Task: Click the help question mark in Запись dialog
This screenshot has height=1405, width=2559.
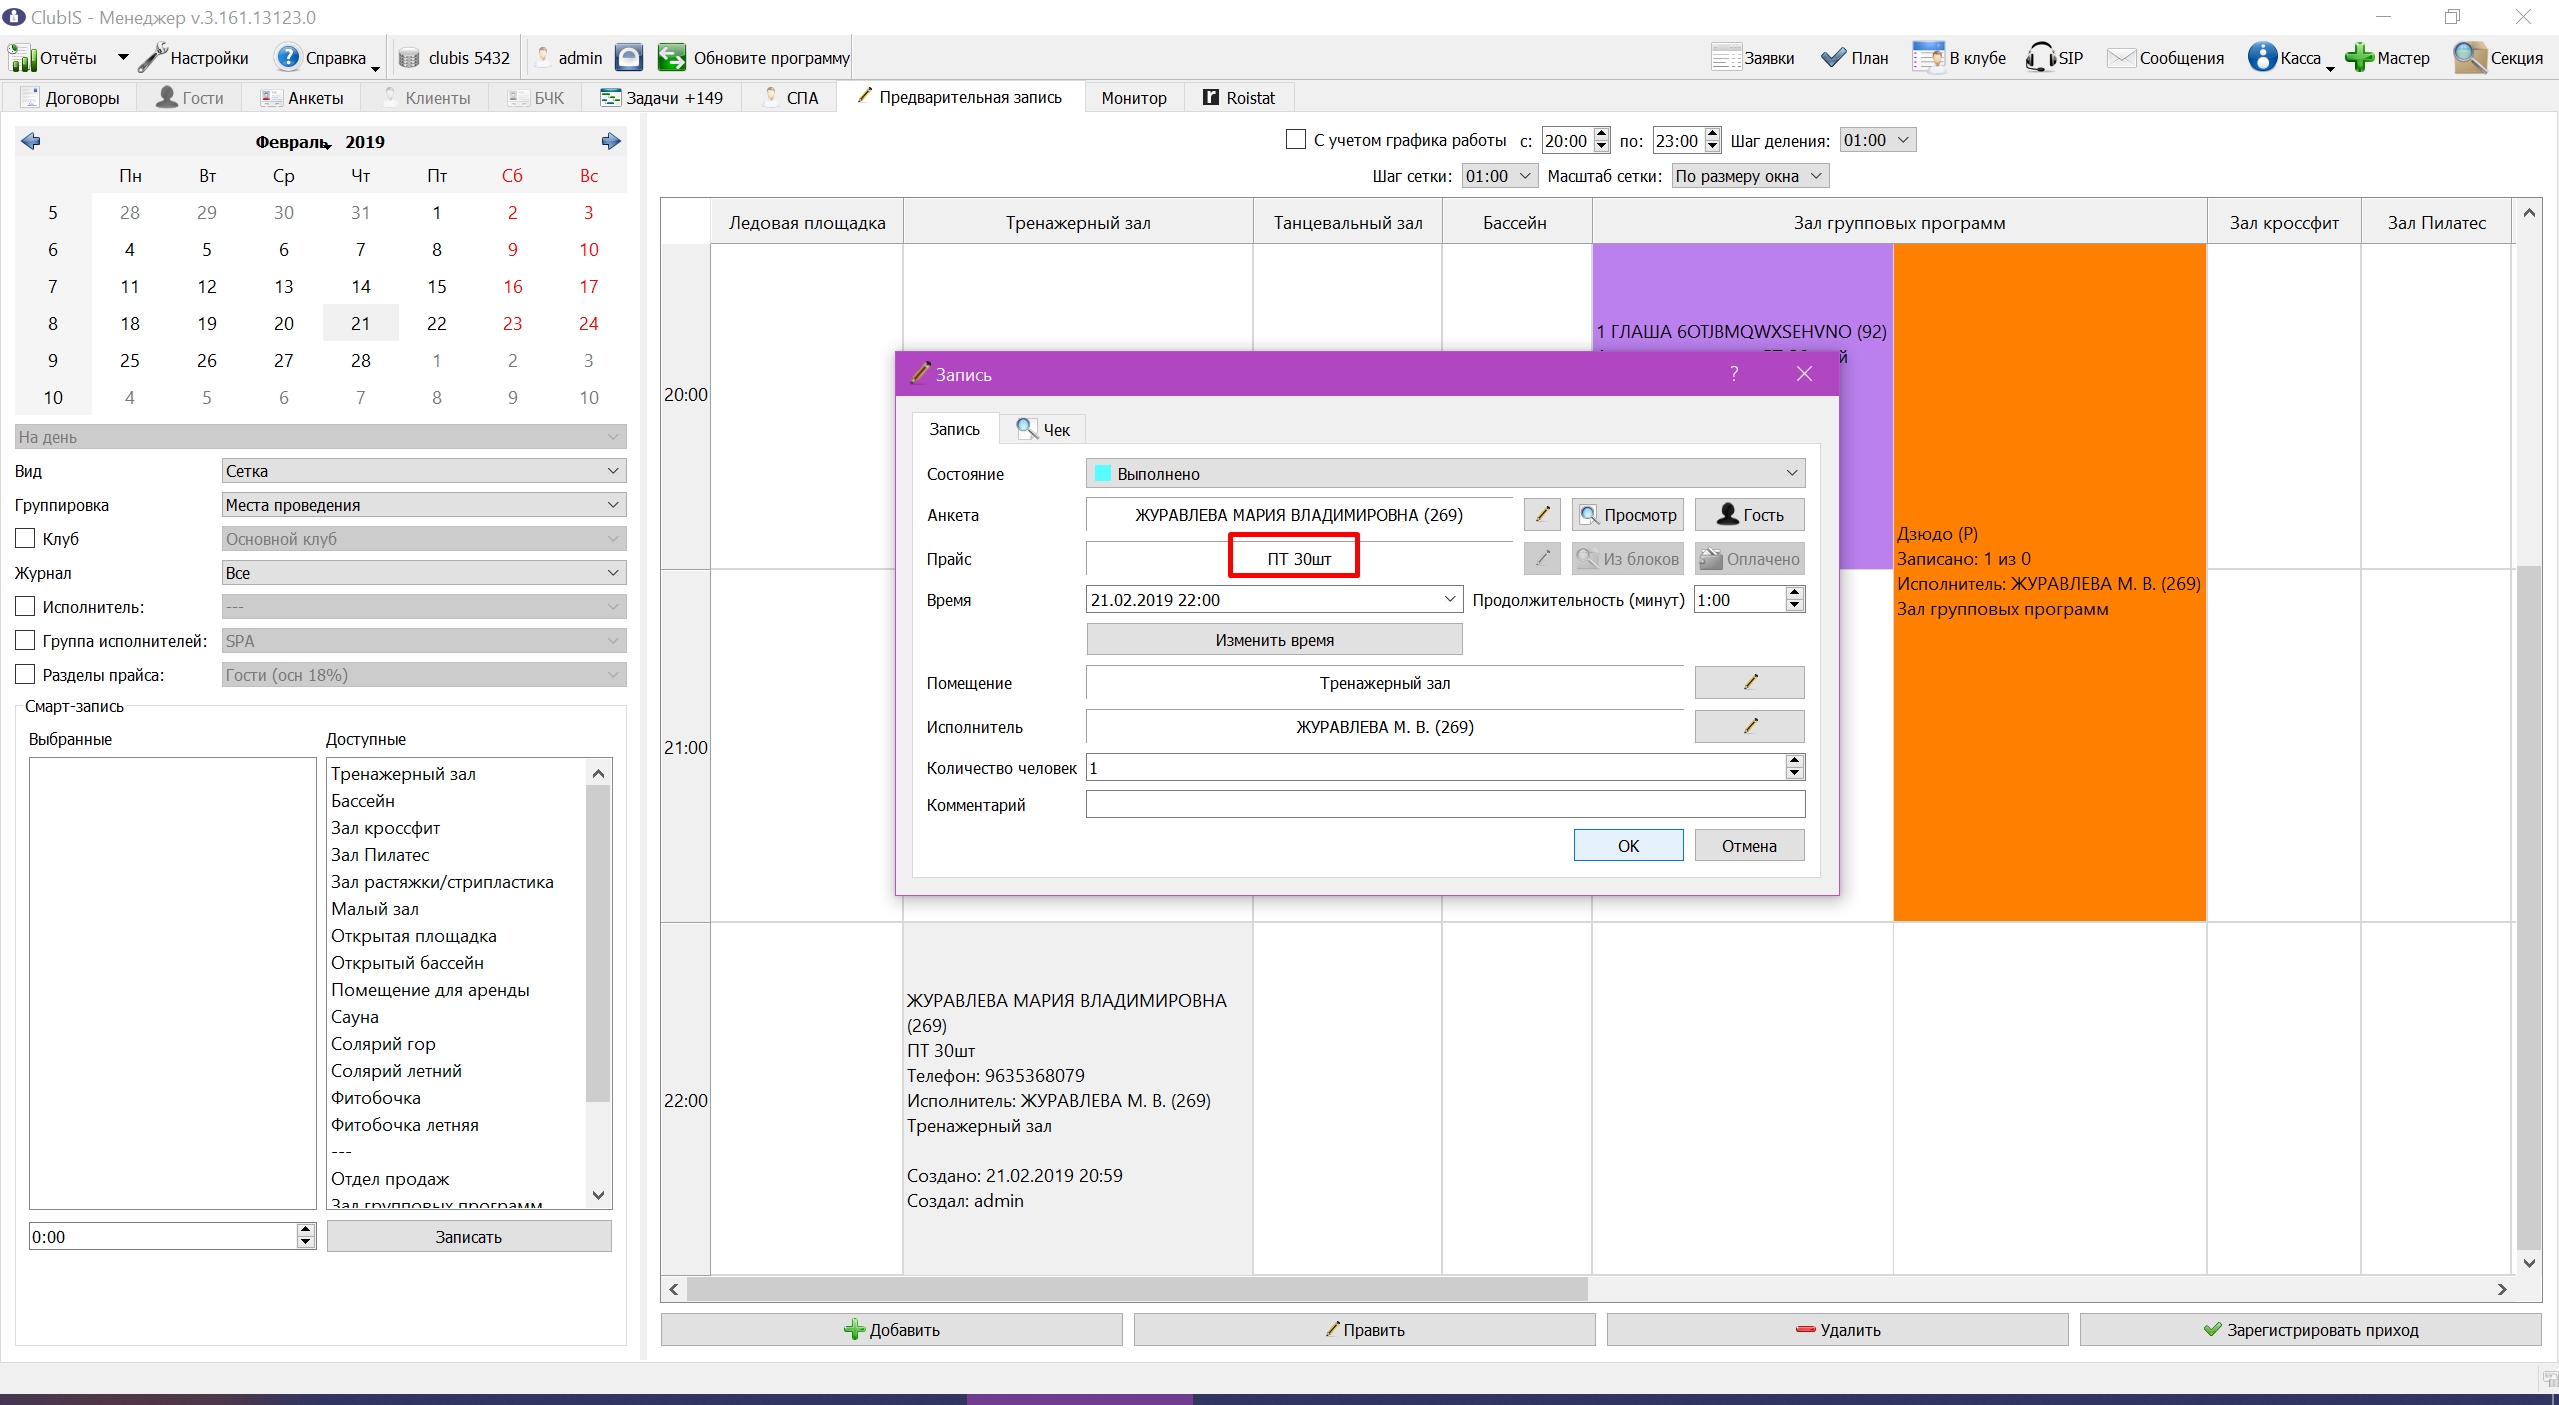Action: tap(1734, 374)
